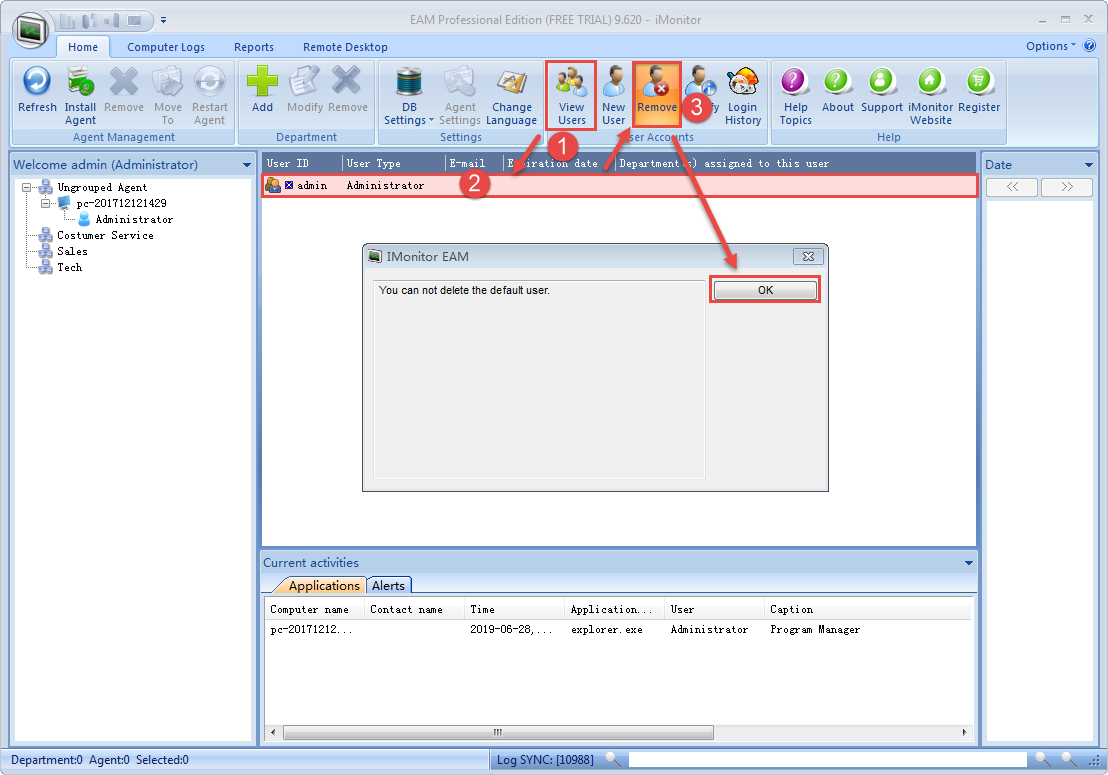Open the Computer Logs tab
This screenshot has height=775, width=1108.
pyautogui.click(x=166, y=47)
